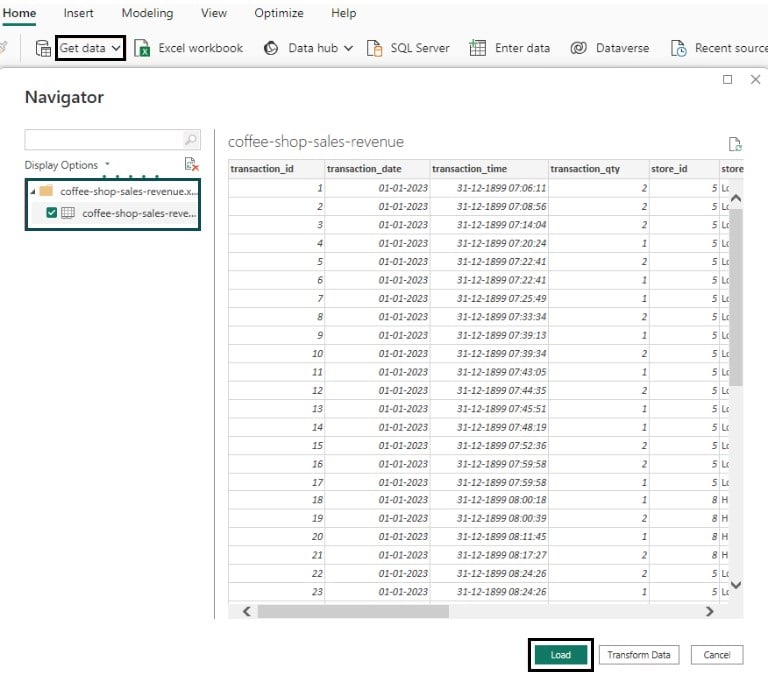Open the Modeling tab
The height and width of the screenshot is (676, 769).
[147, 13]
